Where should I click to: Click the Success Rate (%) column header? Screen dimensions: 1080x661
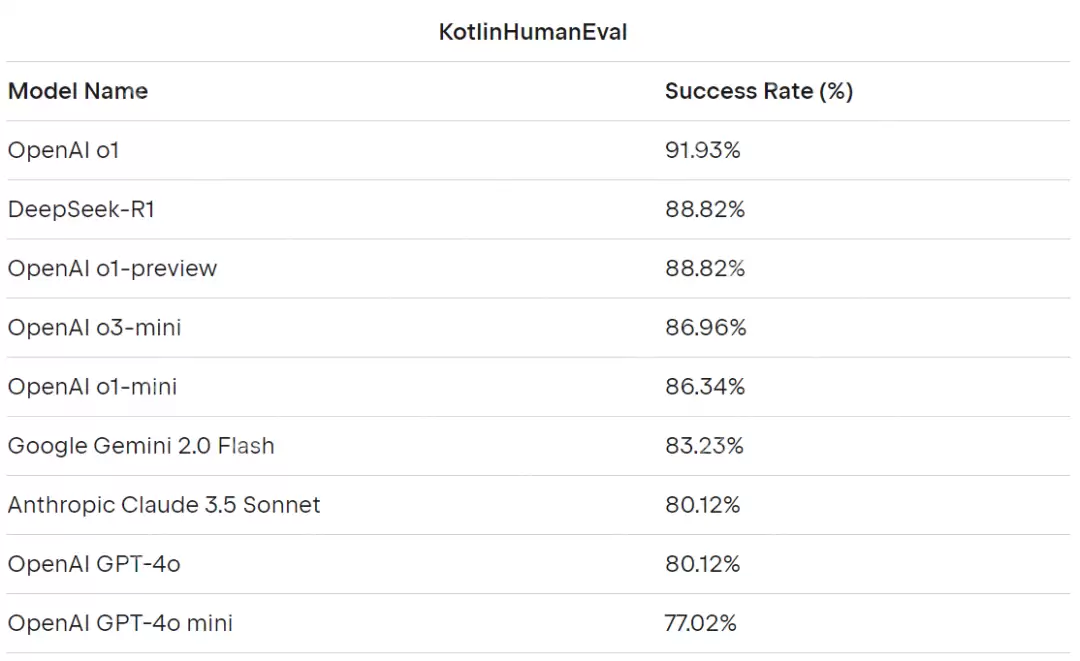(758, 91)
